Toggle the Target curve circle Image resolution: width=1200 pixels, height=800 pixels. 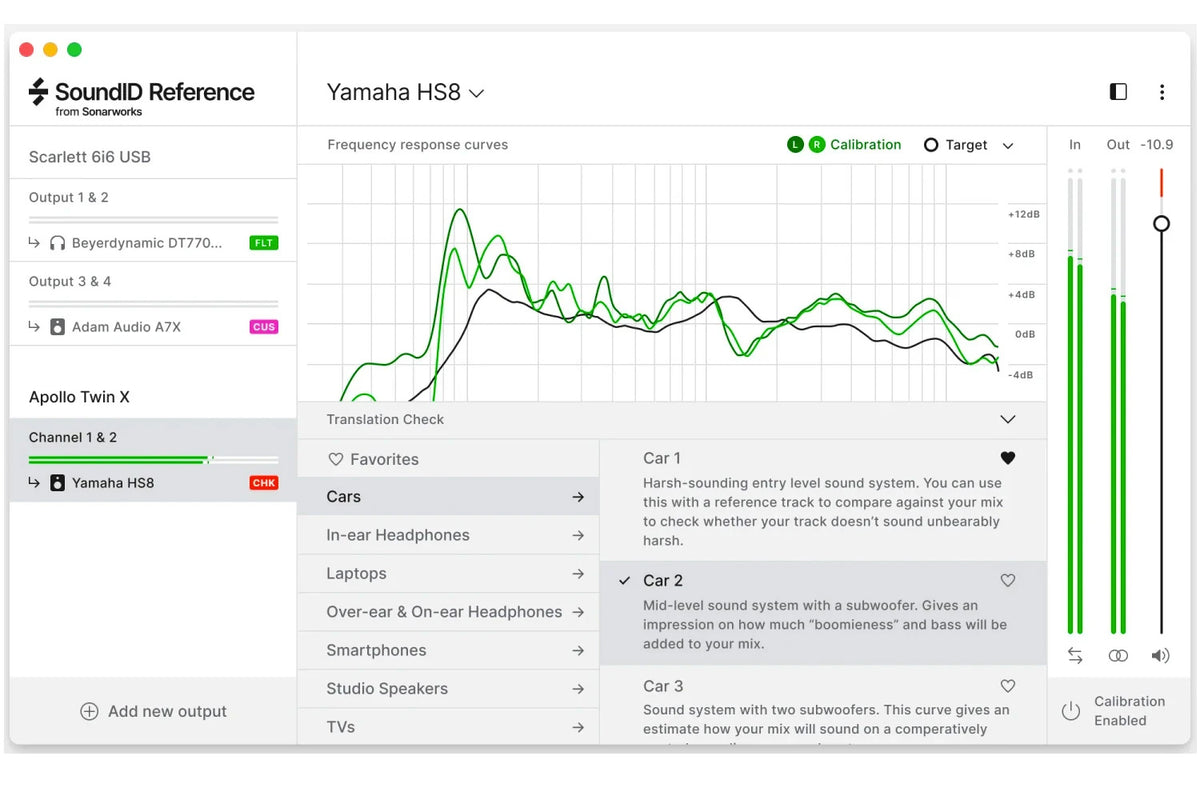pos(931,145)
